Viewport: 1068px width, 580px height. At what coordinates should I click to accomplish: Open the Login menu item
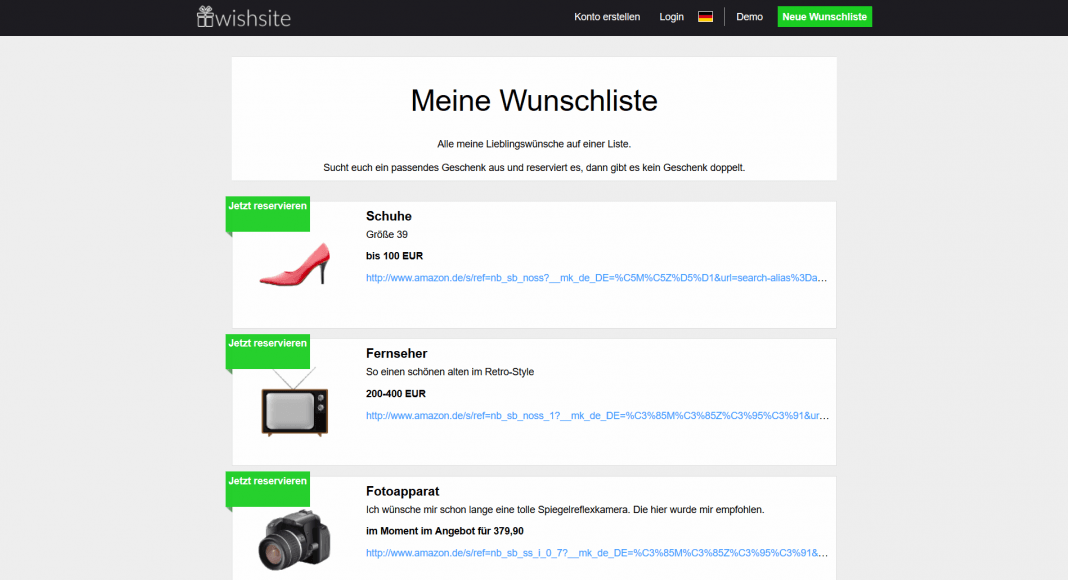pyautogui.click(x=671, y=17)
